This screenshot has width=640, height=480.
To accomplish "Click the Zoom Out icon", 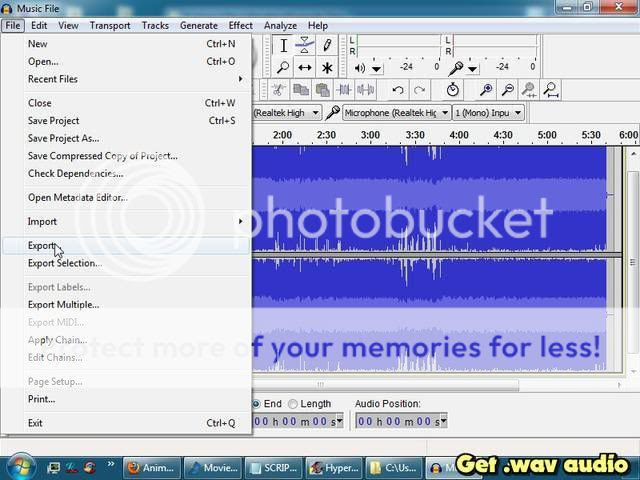I will tap(508, 90).
